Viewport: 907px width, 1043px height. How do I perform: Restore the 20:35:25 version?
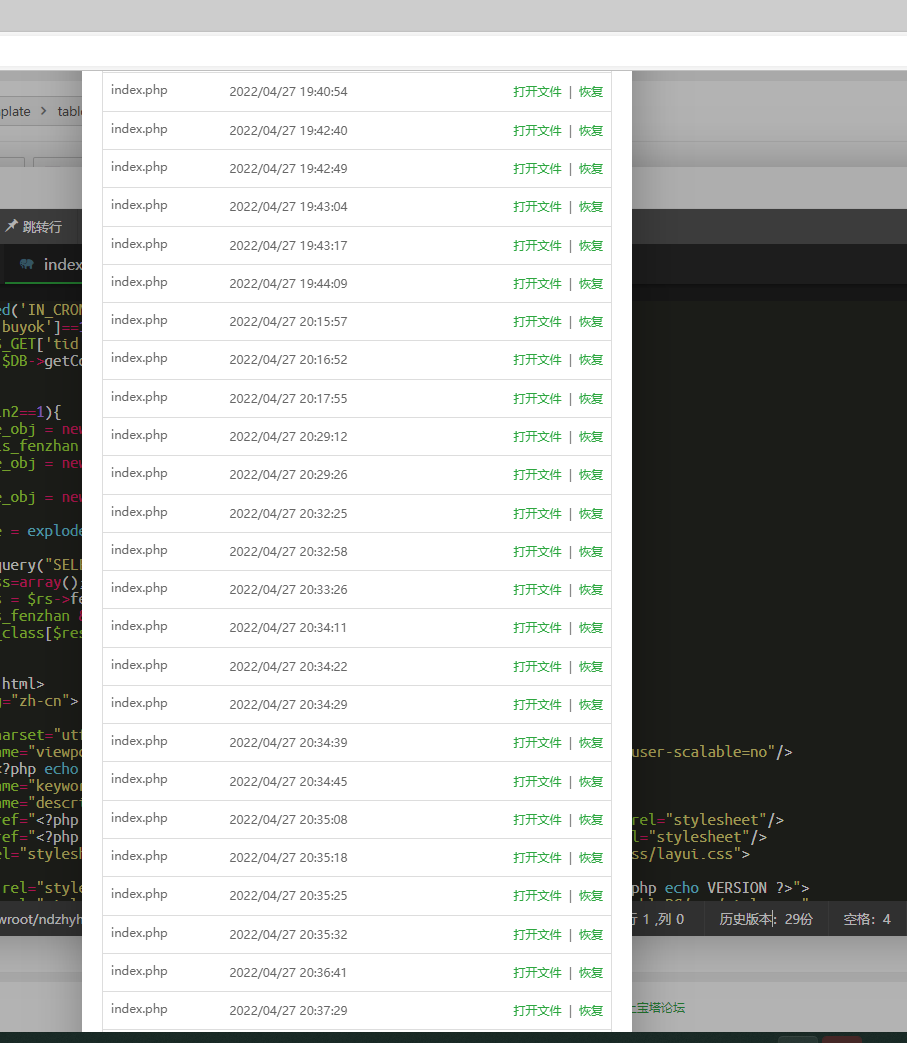(590, 896)
